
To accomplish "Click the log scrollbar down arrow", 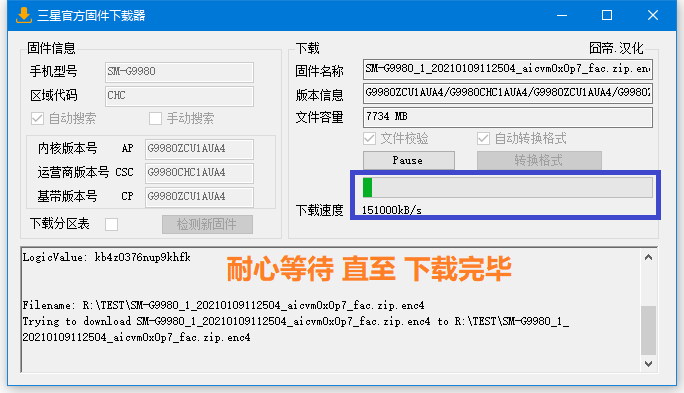I will click(648, 363).
